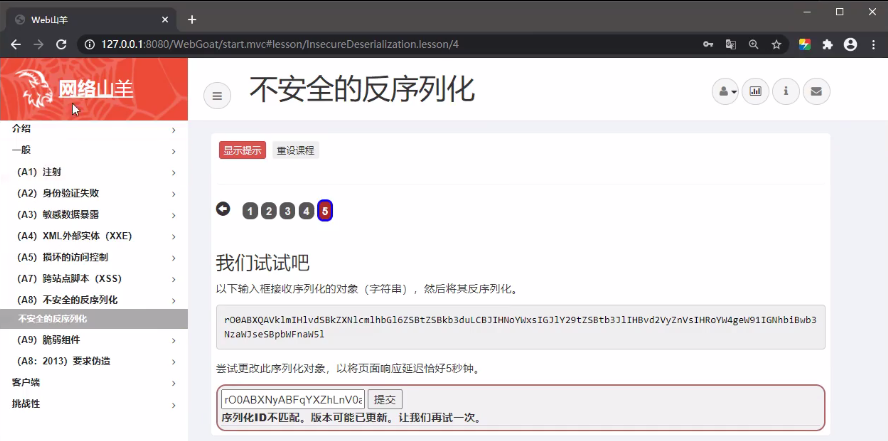Expand (A8: 2013) 要求伪造 category
Viewport: 888px width, 441px height.
(94, 361)
